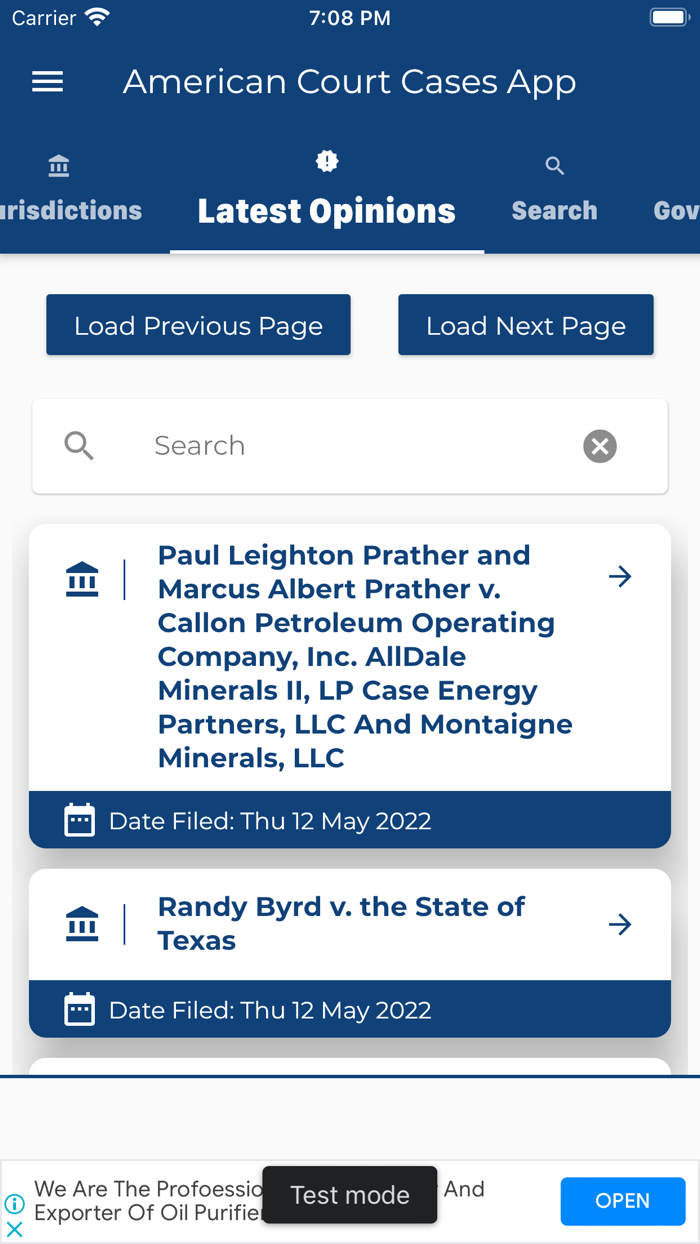
Task: Click the search magnifier inside the search bar
Action: (78, 446)
